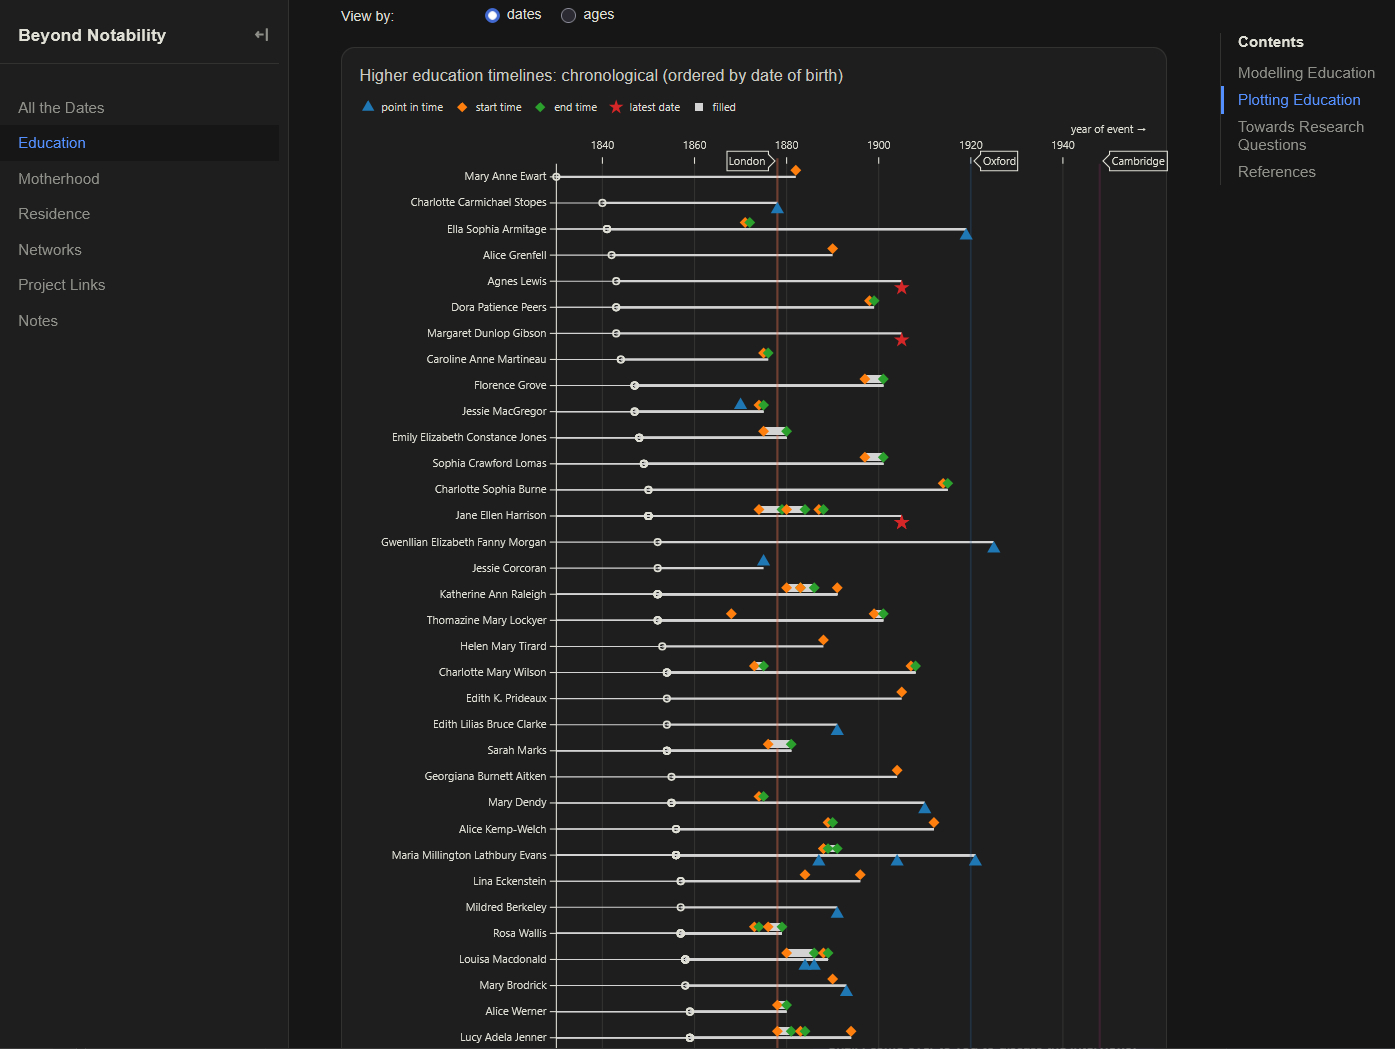Open All the Dates page
This screenshot has height=1049, width=1395.
[61, 108]
